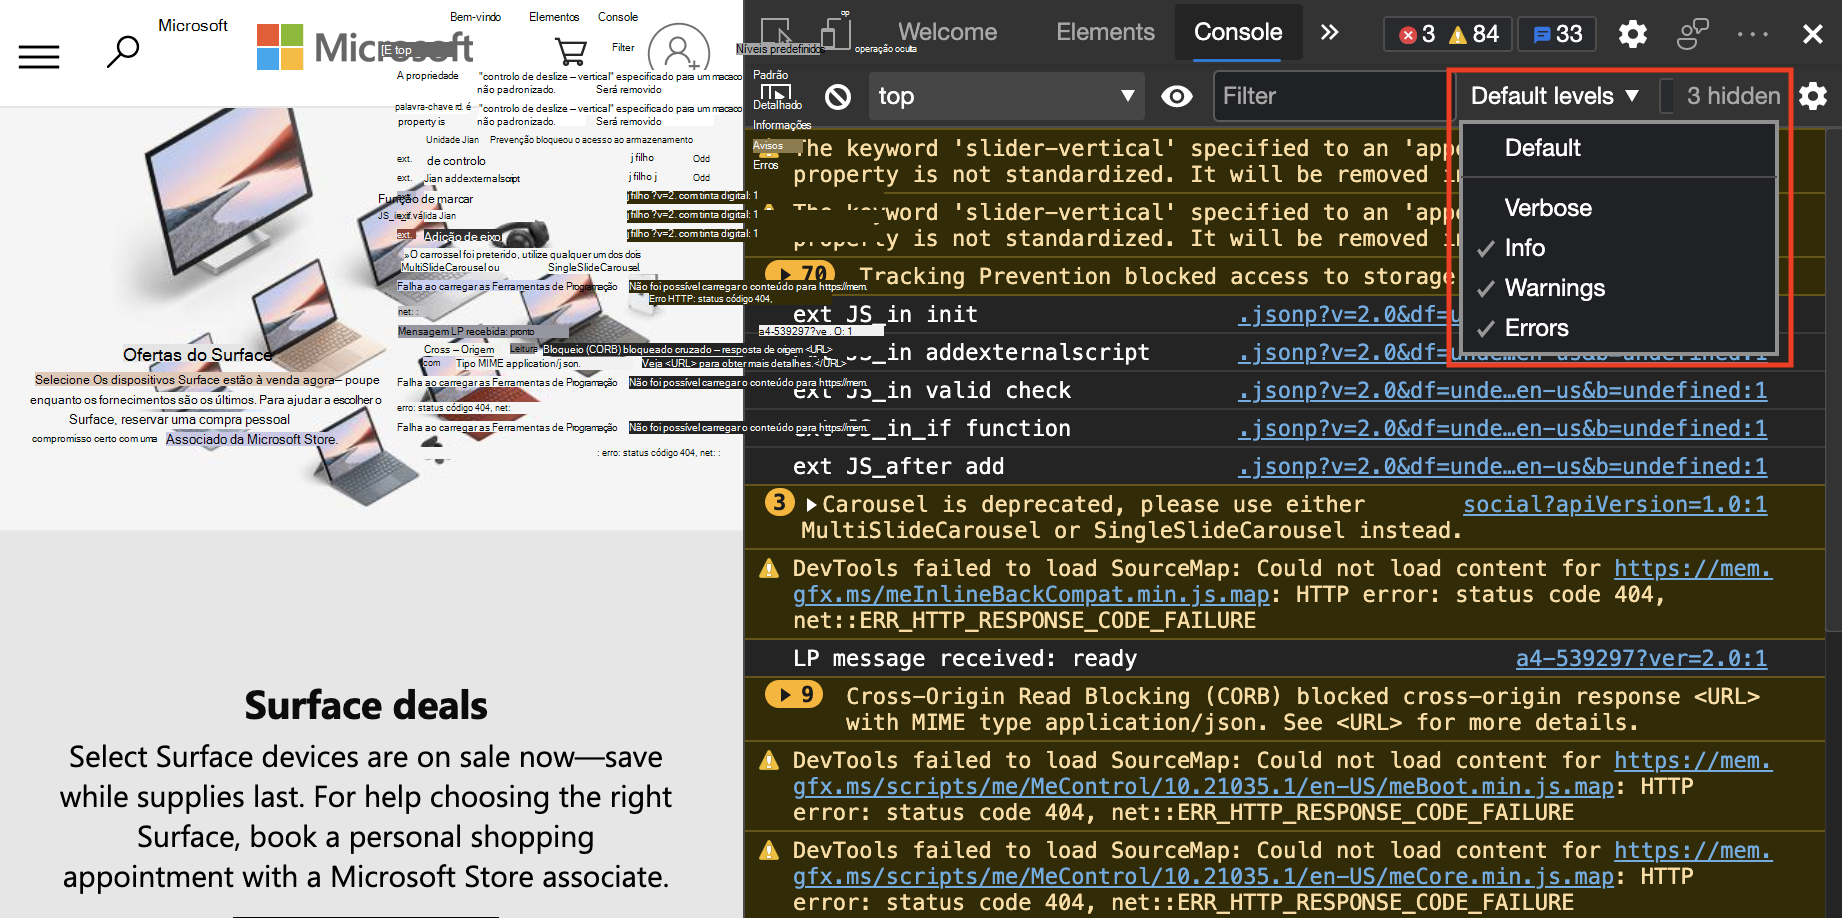This screenshot has height=918, width=1842.
Task: Open the console settings gear
Action: [1813, 96]
